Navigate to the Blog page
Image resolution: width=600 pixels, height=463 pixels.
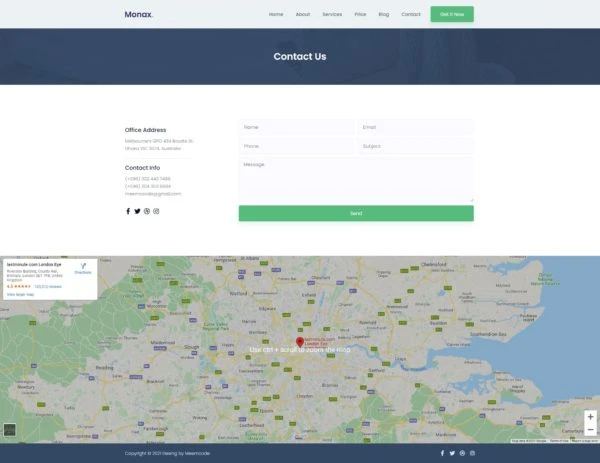pyautogui.click(x=384, y=15)
